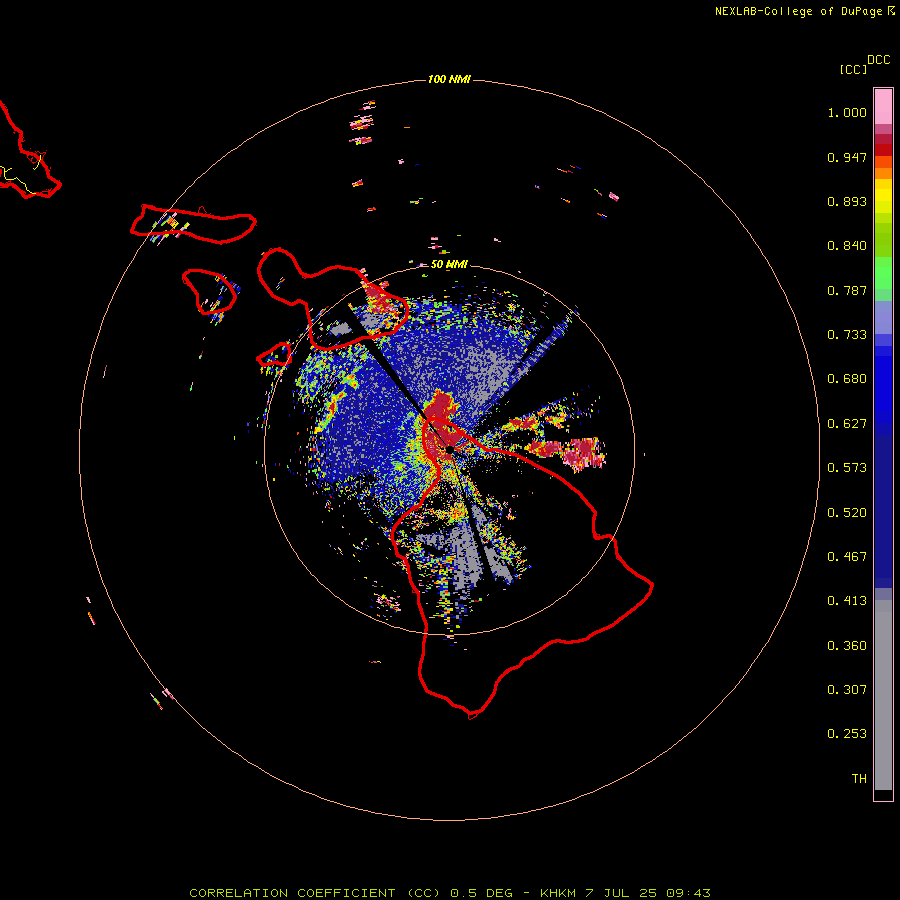
Task: Click the 0.520 color scale value
Action: (847, 513)
